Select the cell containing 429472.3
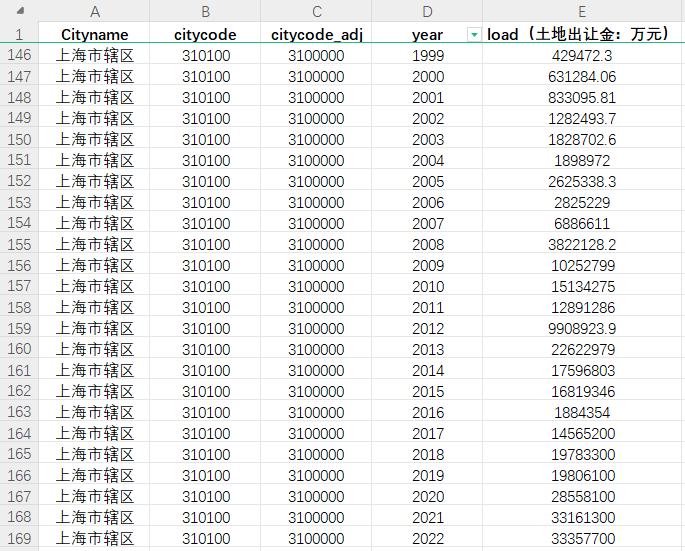This screenshot has width=685, height=551. 582,55
